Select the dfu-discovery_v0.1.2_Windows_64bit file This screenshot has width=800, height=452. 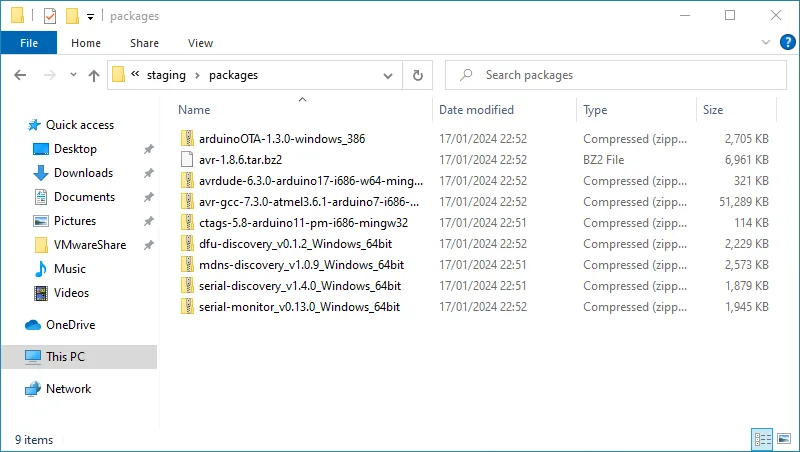pos(295,244)
